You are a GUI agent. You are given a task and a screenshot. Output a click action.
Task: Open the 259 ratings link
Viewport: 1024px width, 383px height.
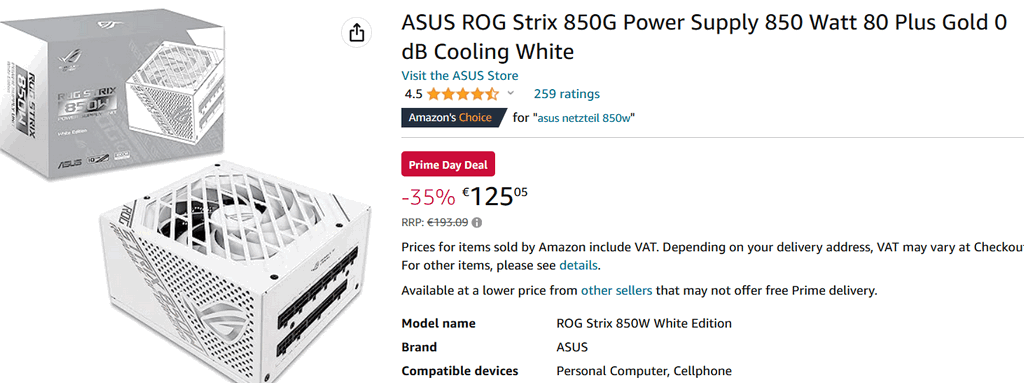(566, 93)
